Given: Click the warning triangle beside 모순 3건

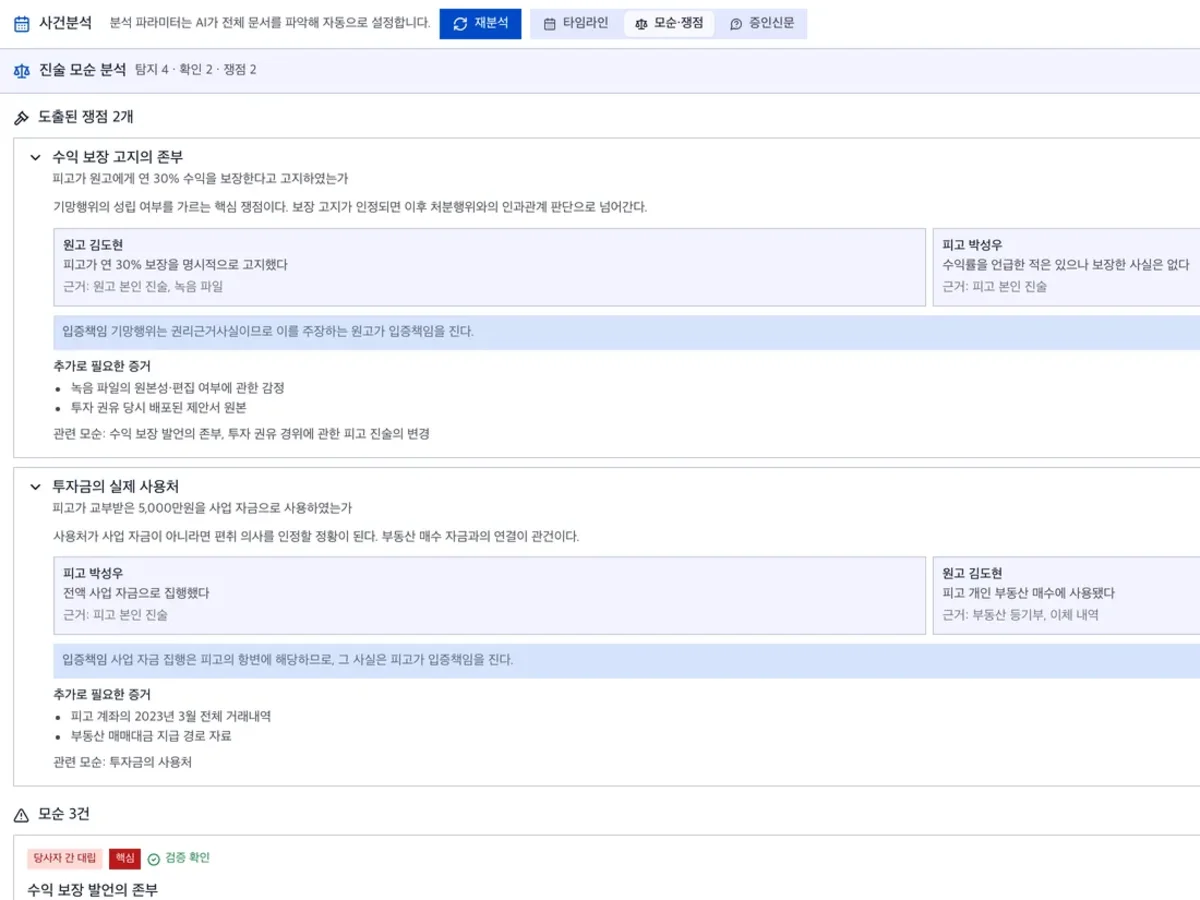Looking at the screenshot, I should point(21,815).
